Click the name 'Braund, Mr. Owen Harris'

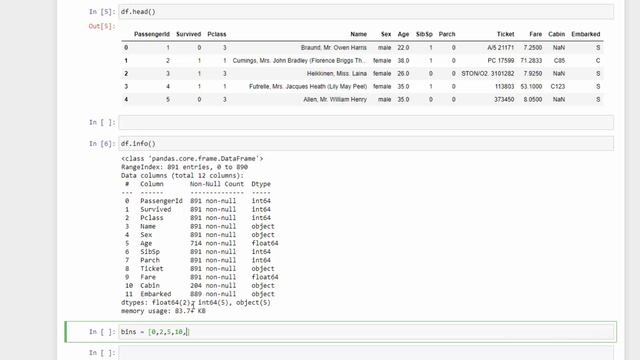334,48
